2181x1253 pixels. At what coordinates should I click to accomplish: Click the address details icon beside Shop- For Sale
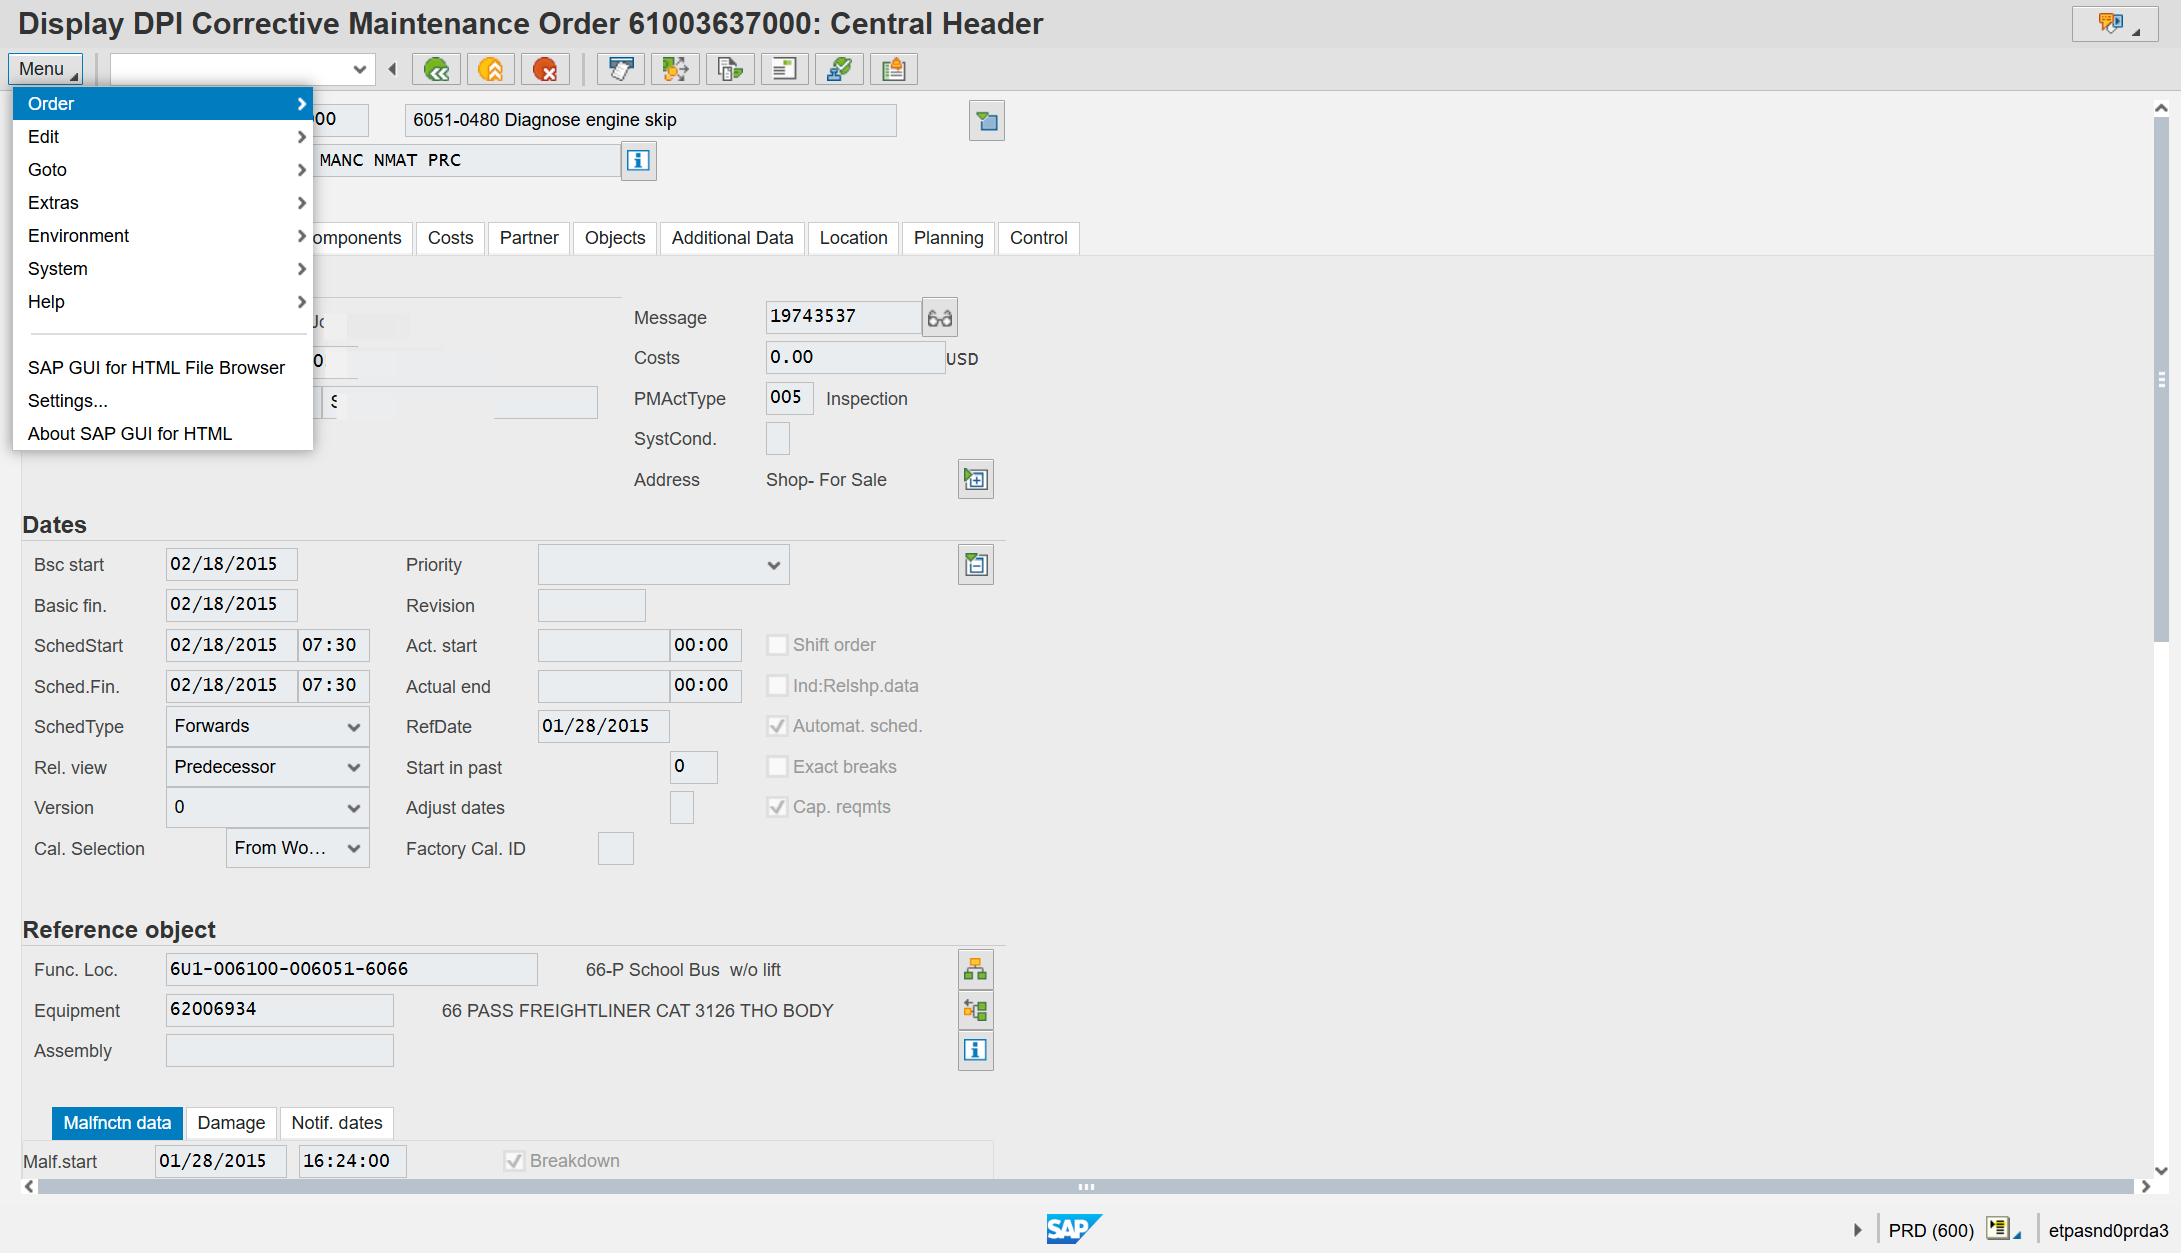point(976,480)
